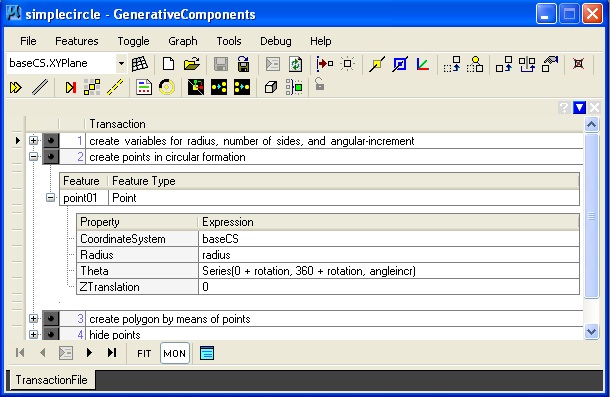Click the solid cube icon in toolbar

[271, 87]
